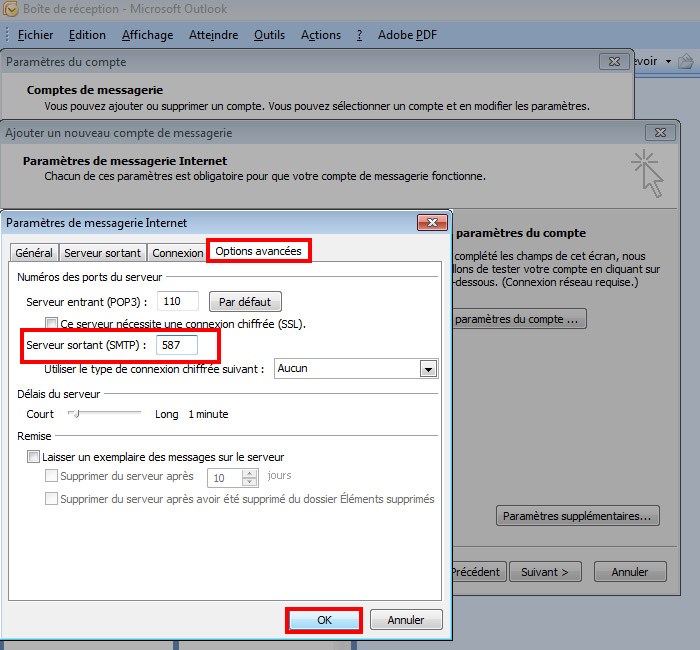
Task: Click the Suivant > button
Action: (545, 572)
